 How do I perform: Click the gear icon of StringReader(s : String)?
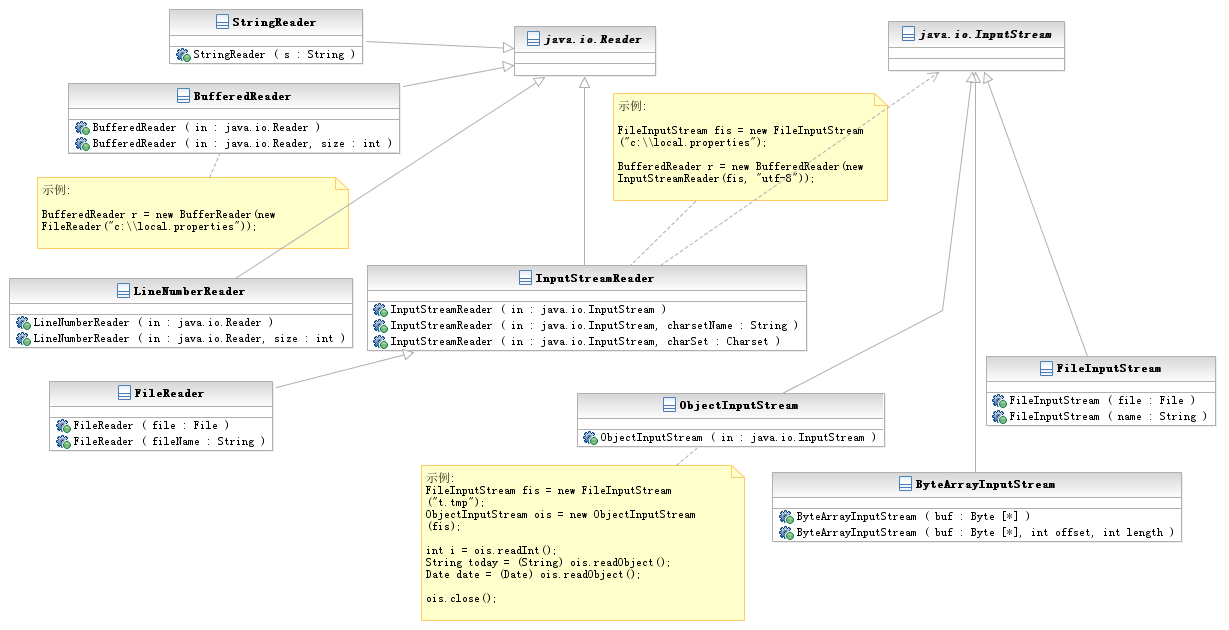pos(183,54)
